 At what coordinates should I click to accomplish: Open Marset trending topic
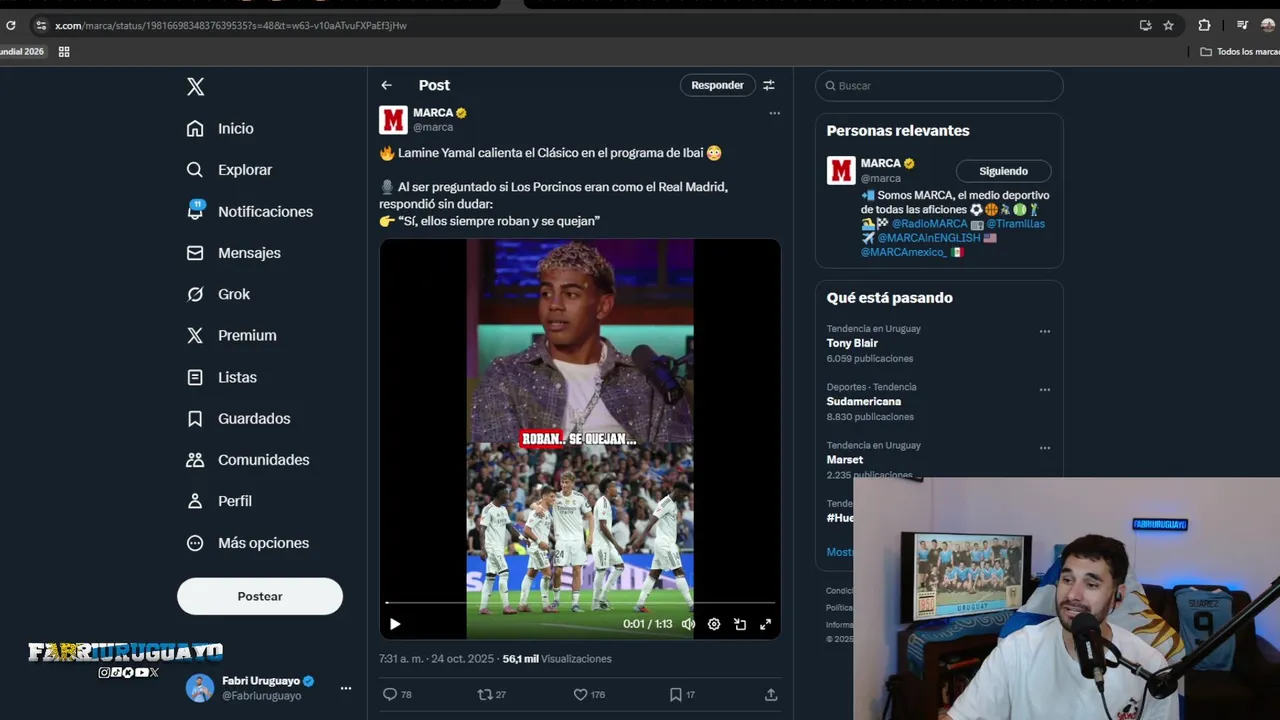pyautogui.click(x=845, y=460)
